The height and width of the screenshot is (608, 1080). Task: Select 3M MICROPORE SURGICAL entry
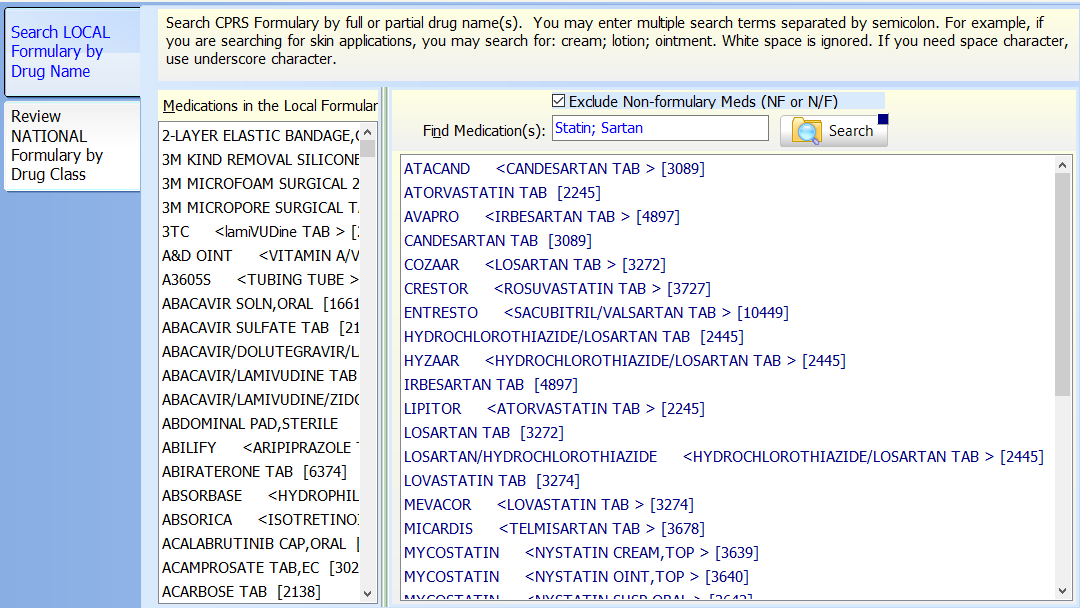(x=260, y=208)
